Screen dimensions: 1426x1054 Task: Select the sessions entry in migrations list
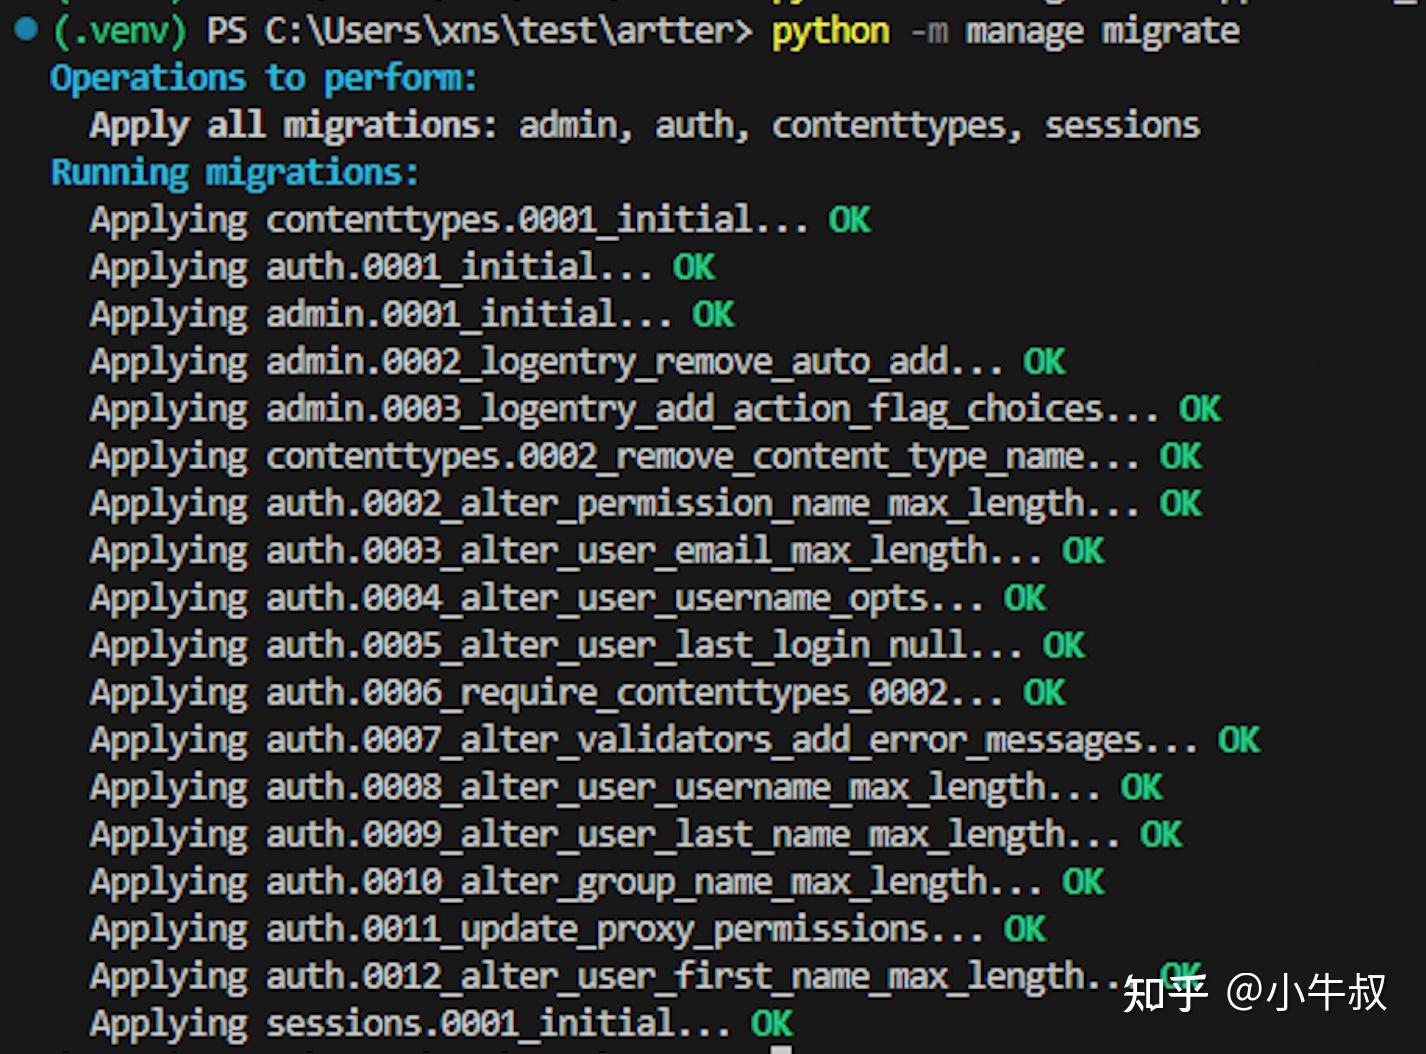click(1122, 124)
